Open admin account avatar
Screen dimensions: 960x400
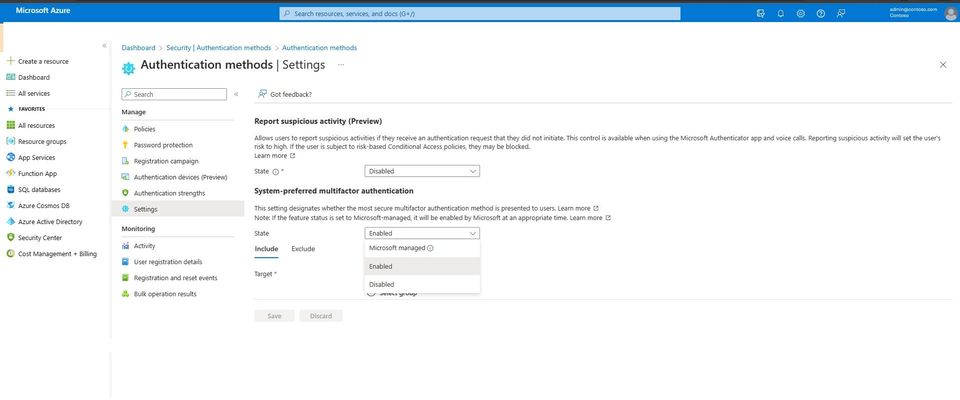pyautogui.click(x=950, y=13)
